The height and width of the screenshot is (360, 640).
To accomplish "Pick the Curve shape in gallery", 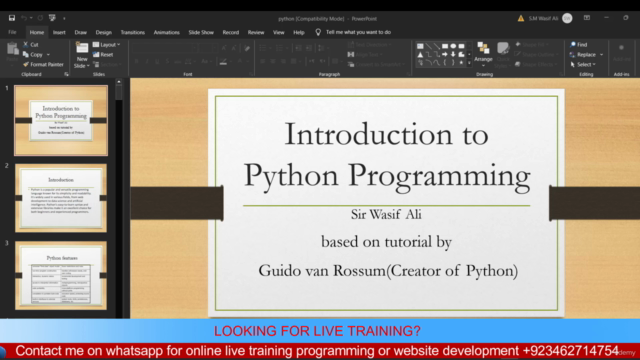I will (437, 62).
